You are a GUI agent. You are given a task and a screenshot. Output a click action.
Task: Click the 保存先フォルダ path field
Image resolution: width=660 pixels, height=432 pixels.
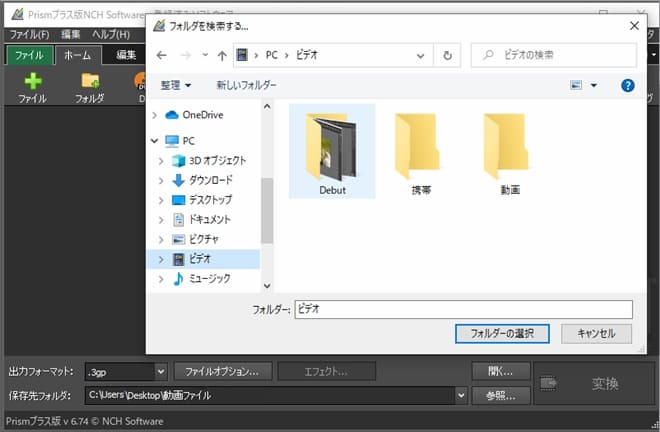pos(270,396)
